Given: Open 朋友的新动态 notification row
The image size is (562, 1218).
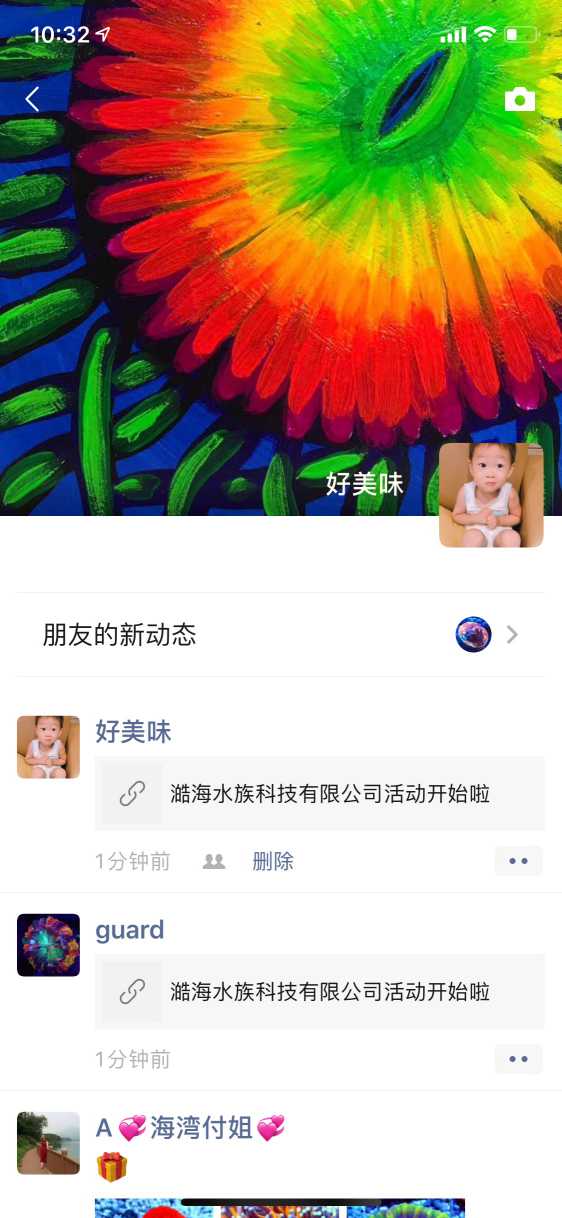Looking at the screenshot, I should point(281,634).
